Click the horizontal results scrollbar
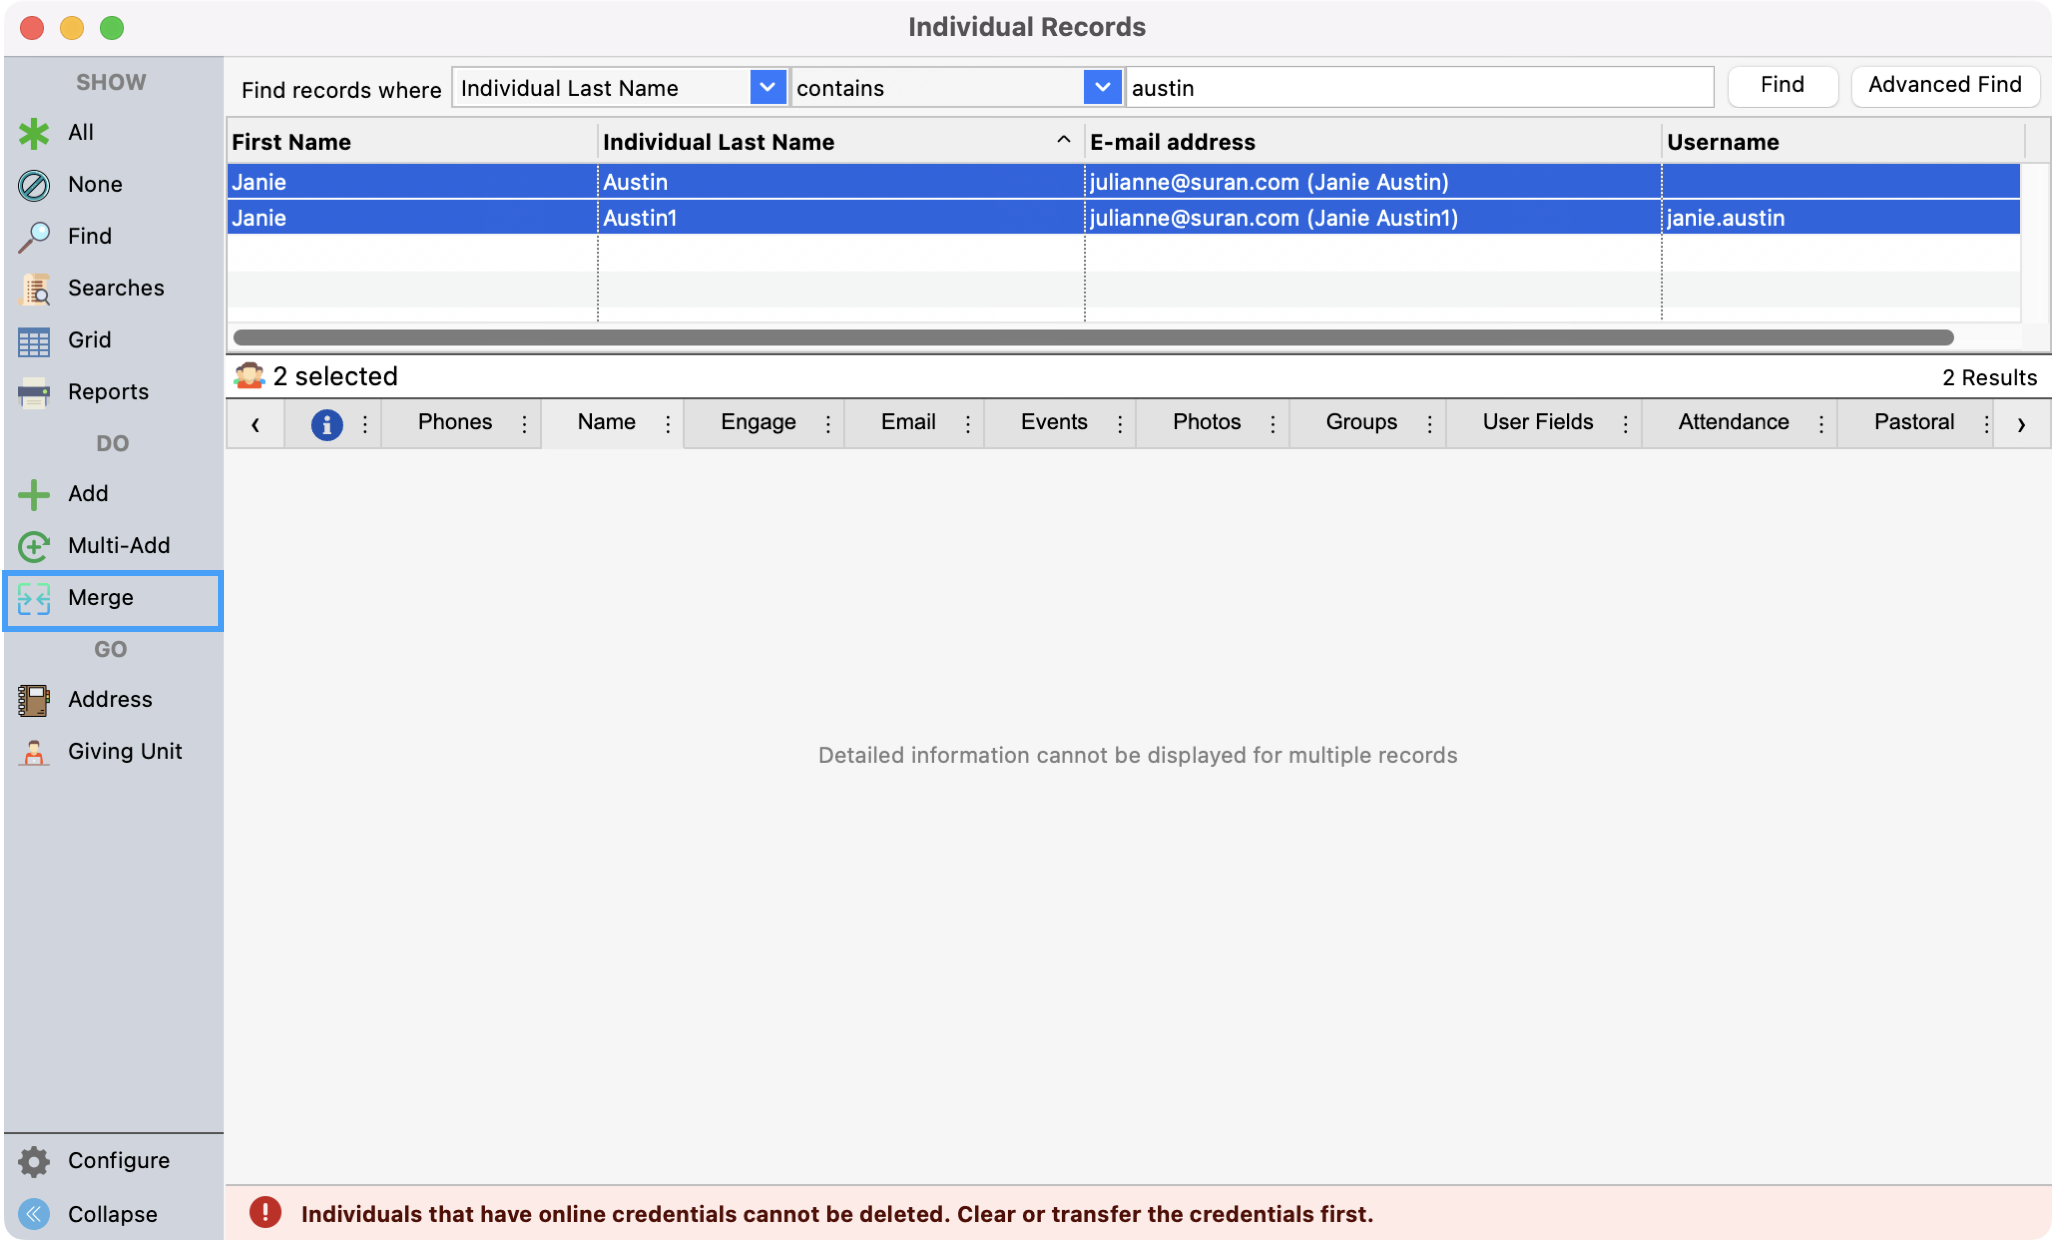Image resolution: width=2052 pixels, height=1240 pixels. [x=1092, y=338]
